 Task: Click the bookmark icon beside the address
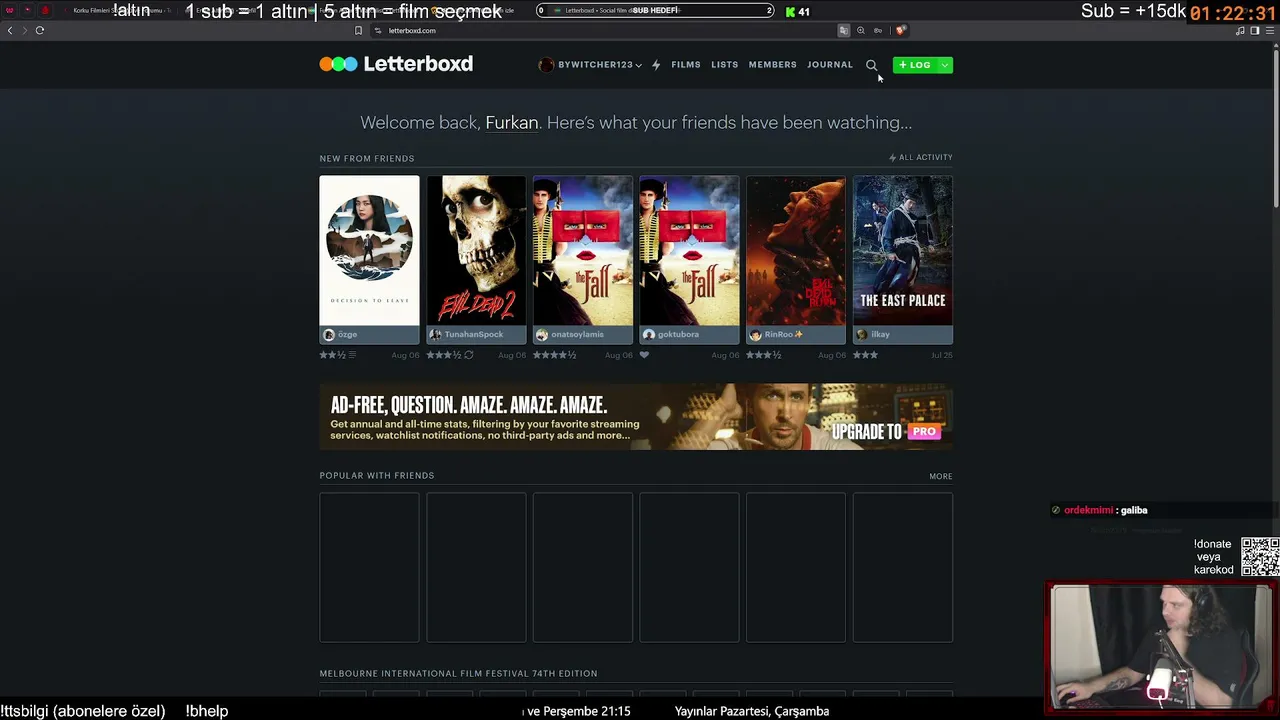[x=358, y=31]
